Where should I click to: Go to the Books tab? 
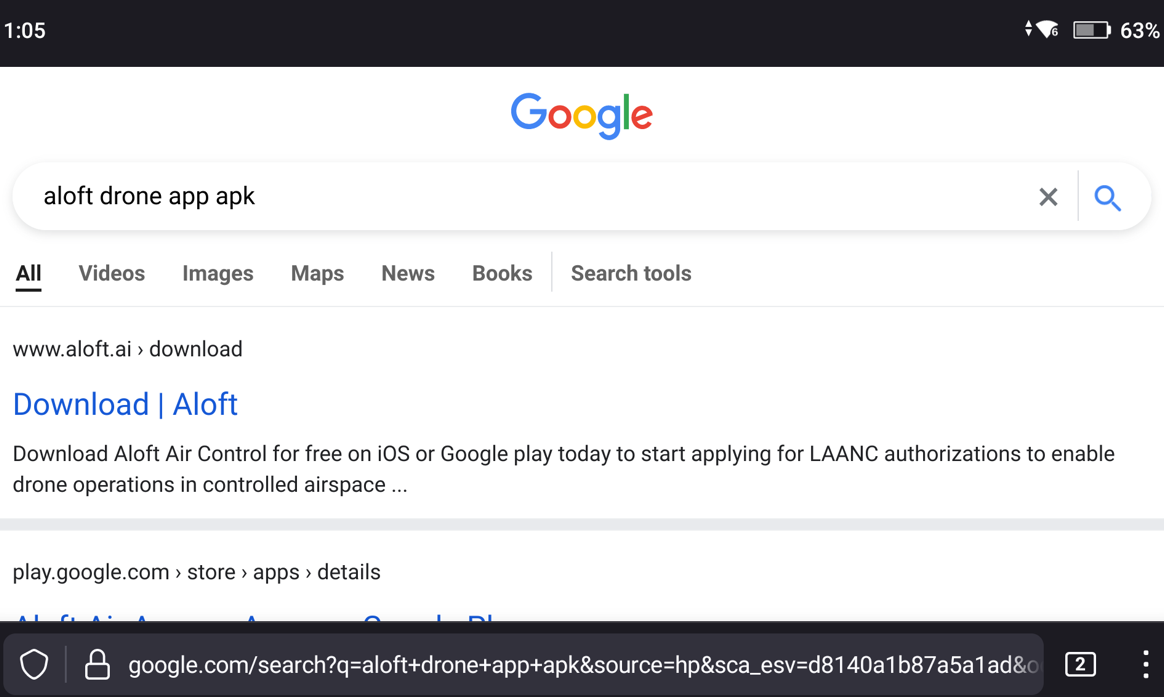(x=501, y=273)
